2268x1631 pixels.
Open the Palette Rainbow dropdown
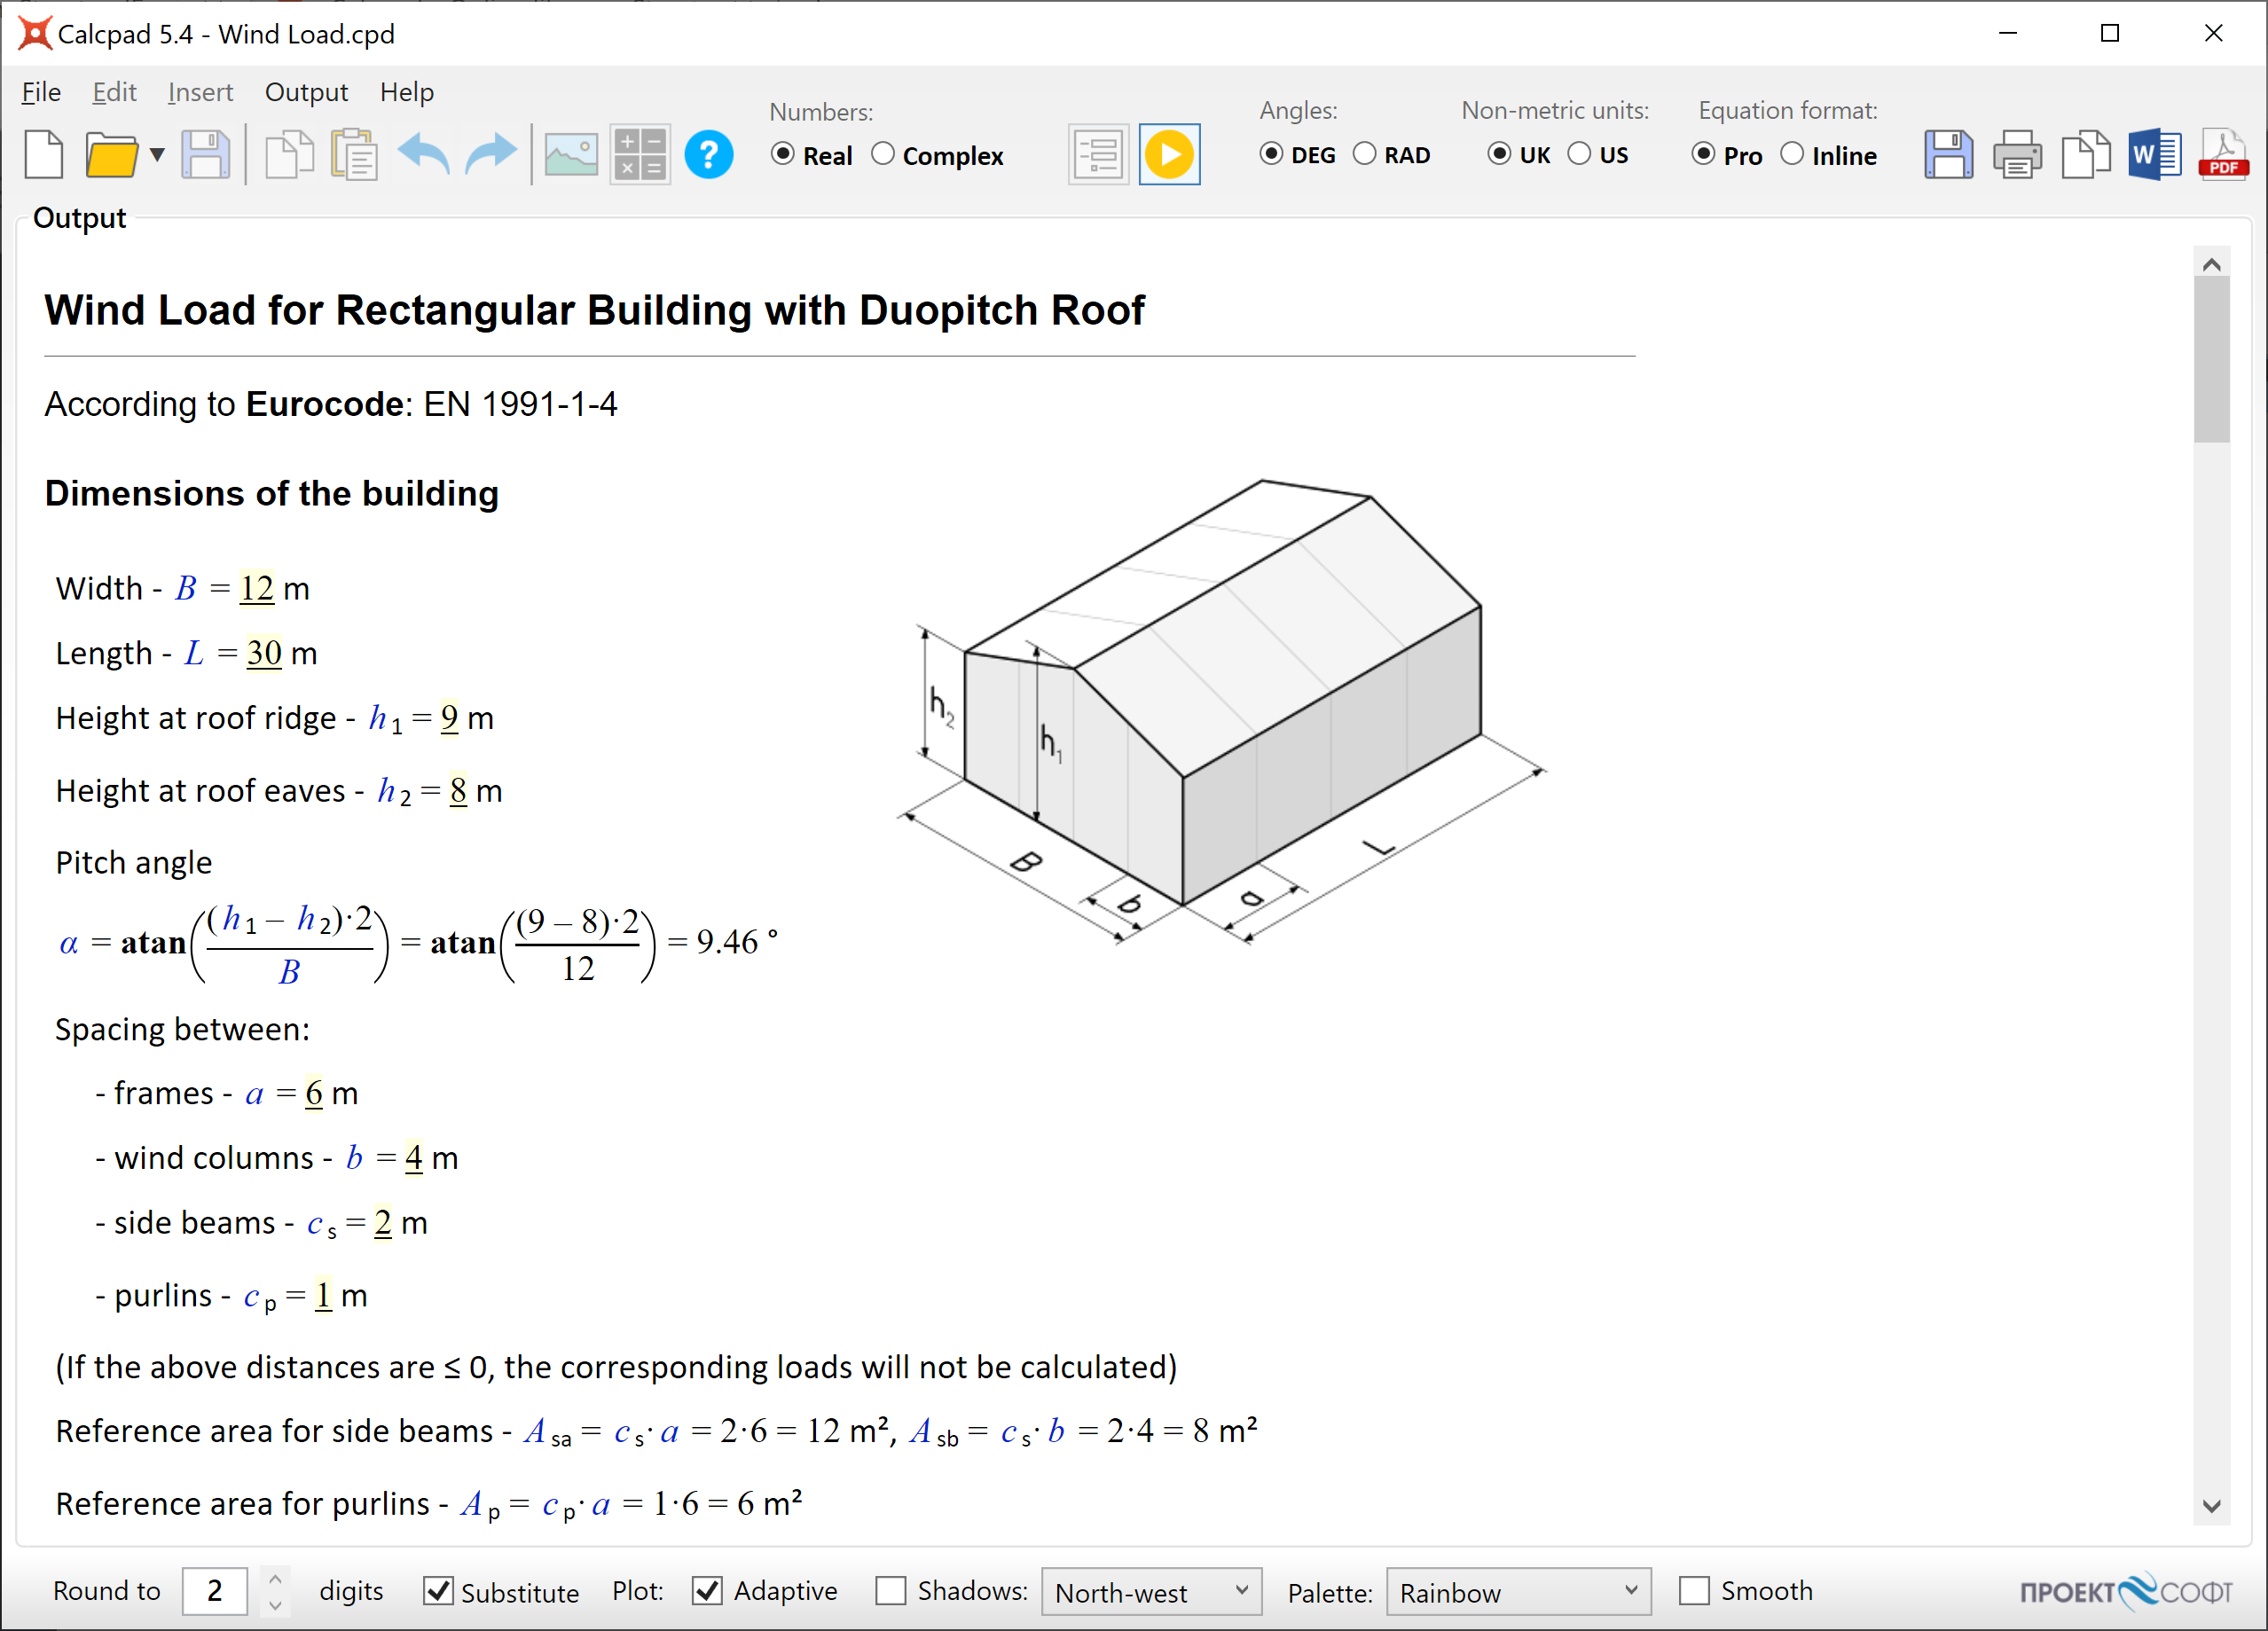pyautogui.click(x=1517, y=1591)
